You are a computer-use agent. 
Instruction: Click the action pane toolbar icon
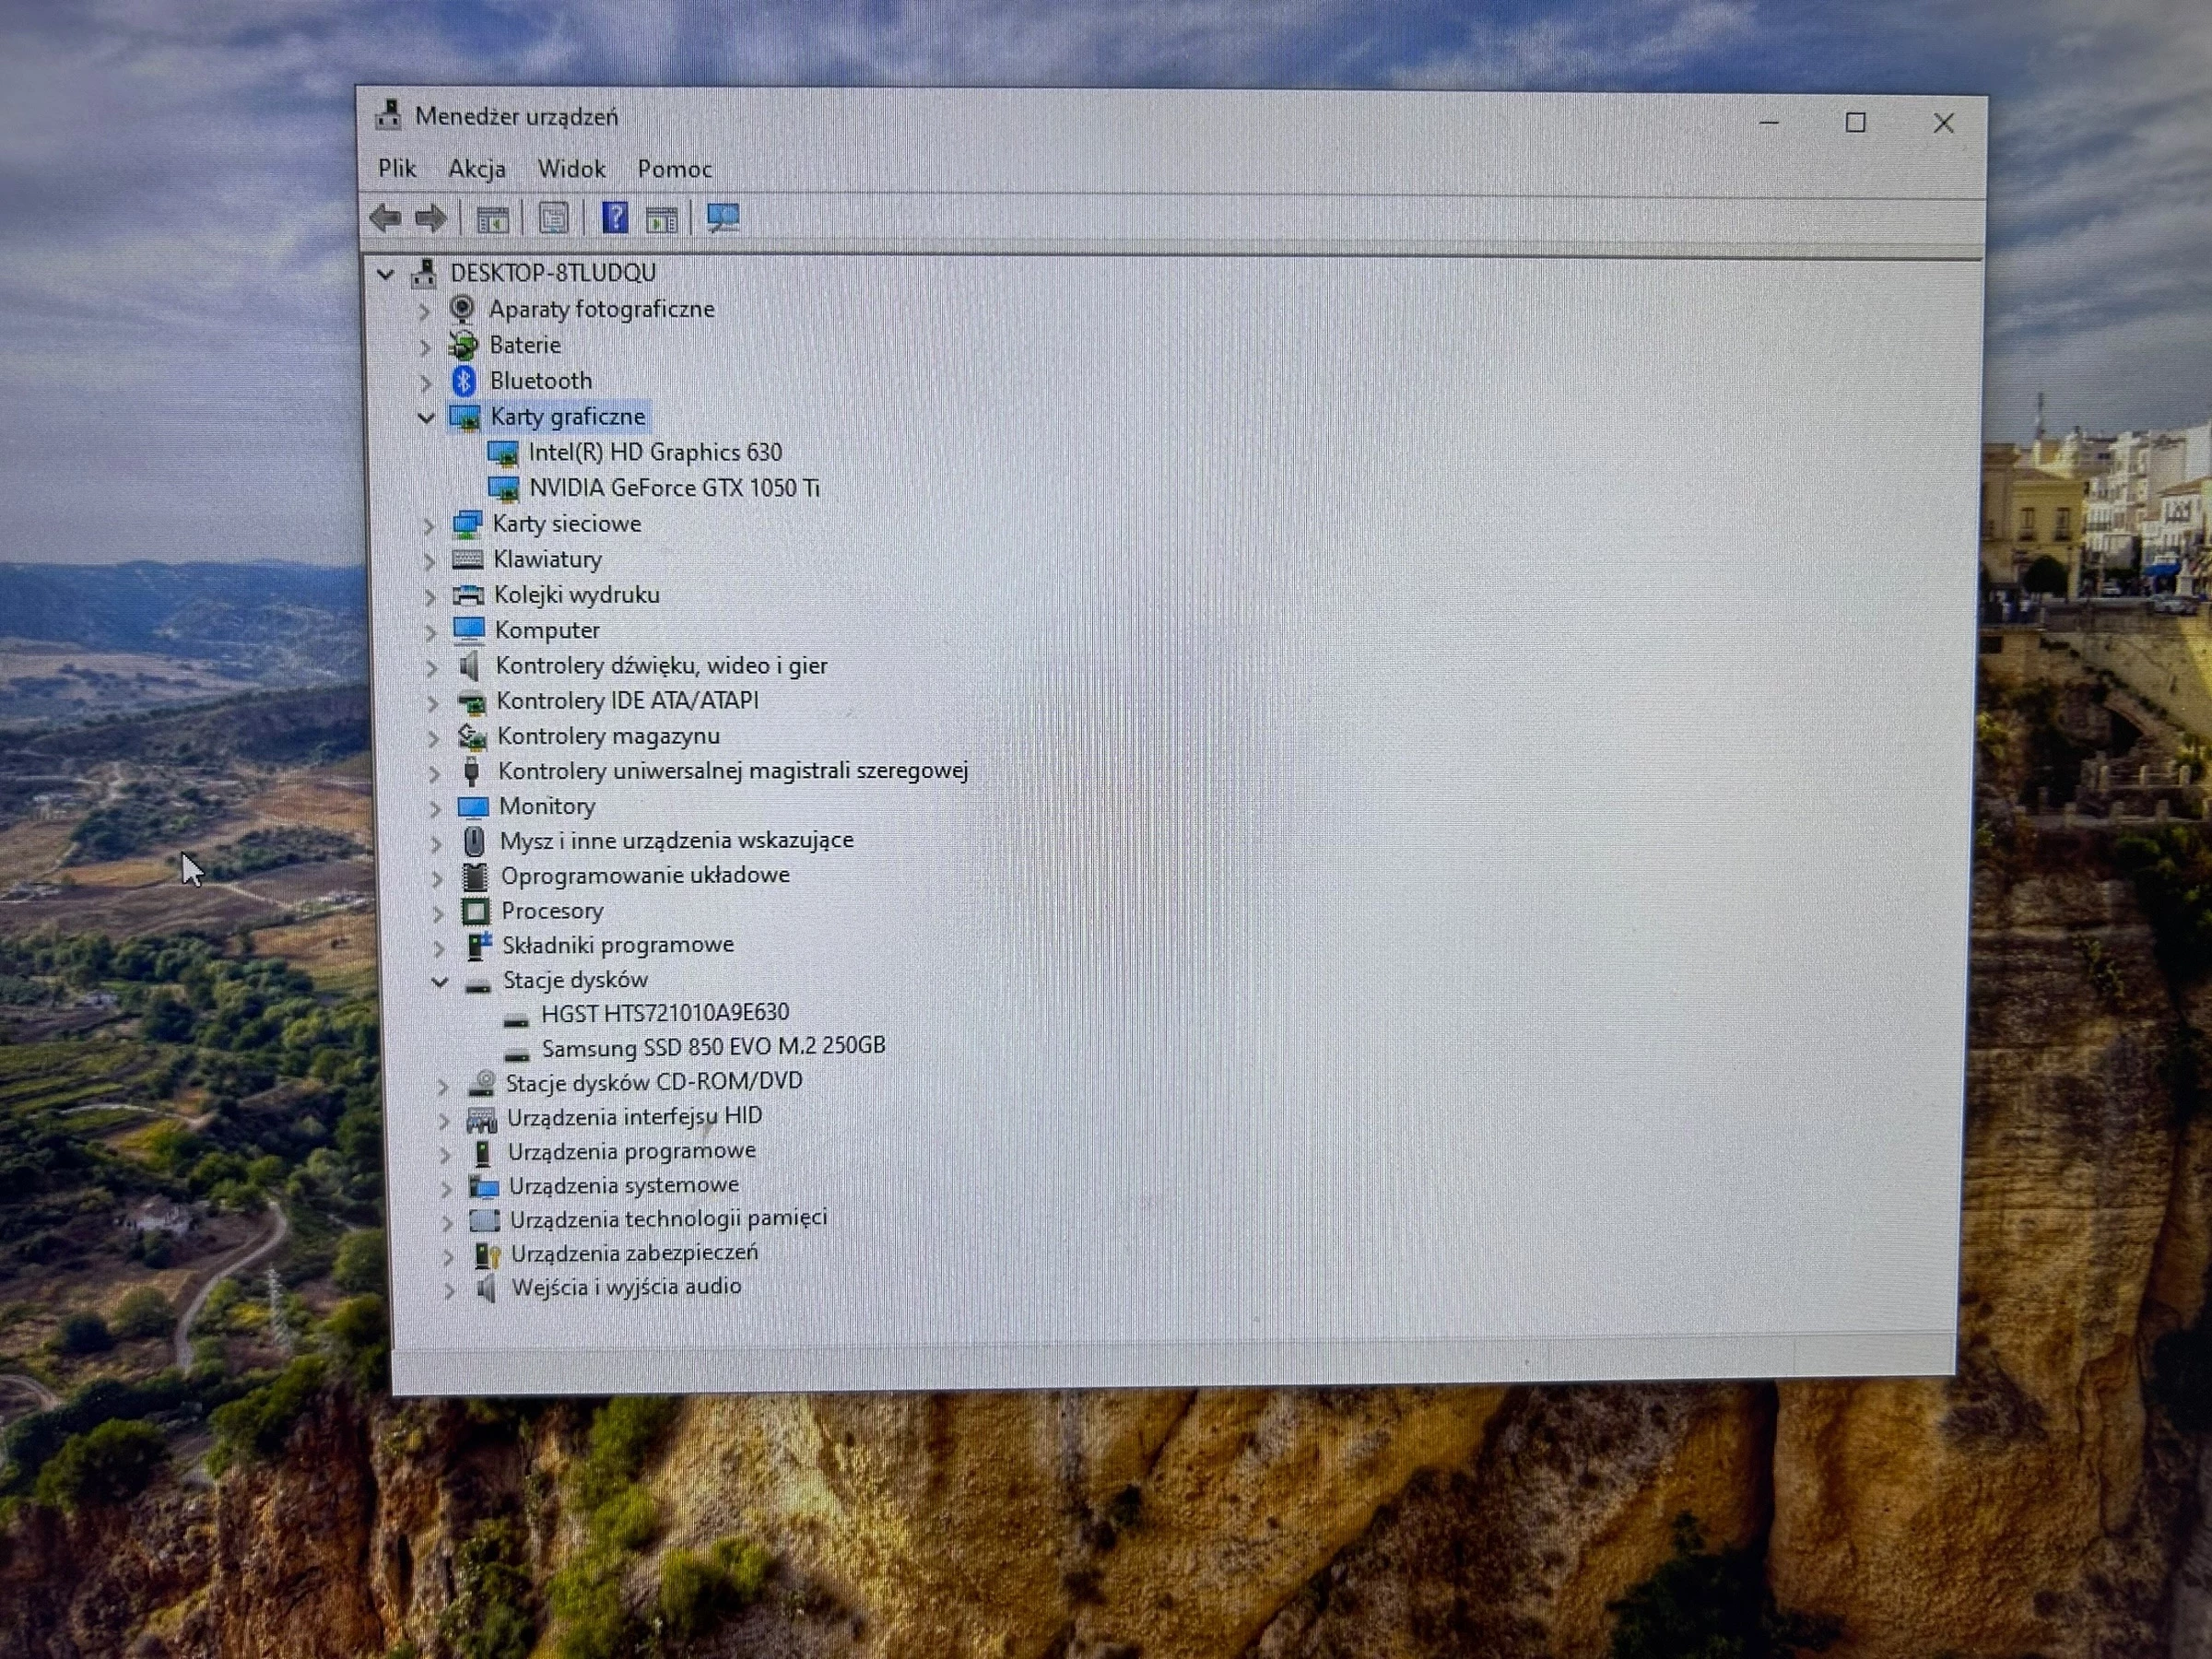pyautogui.click(x=661, y=219)
